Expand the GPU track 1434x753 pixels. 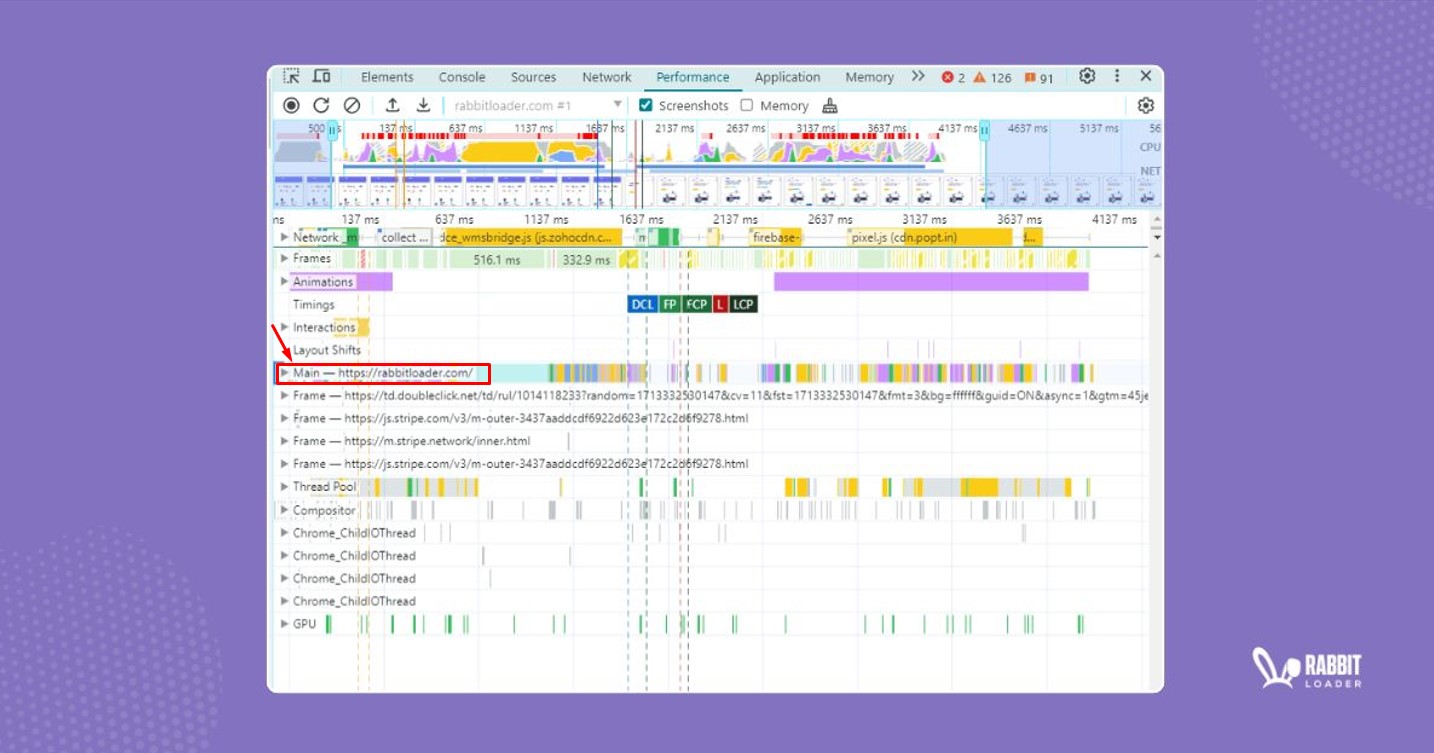284,624
